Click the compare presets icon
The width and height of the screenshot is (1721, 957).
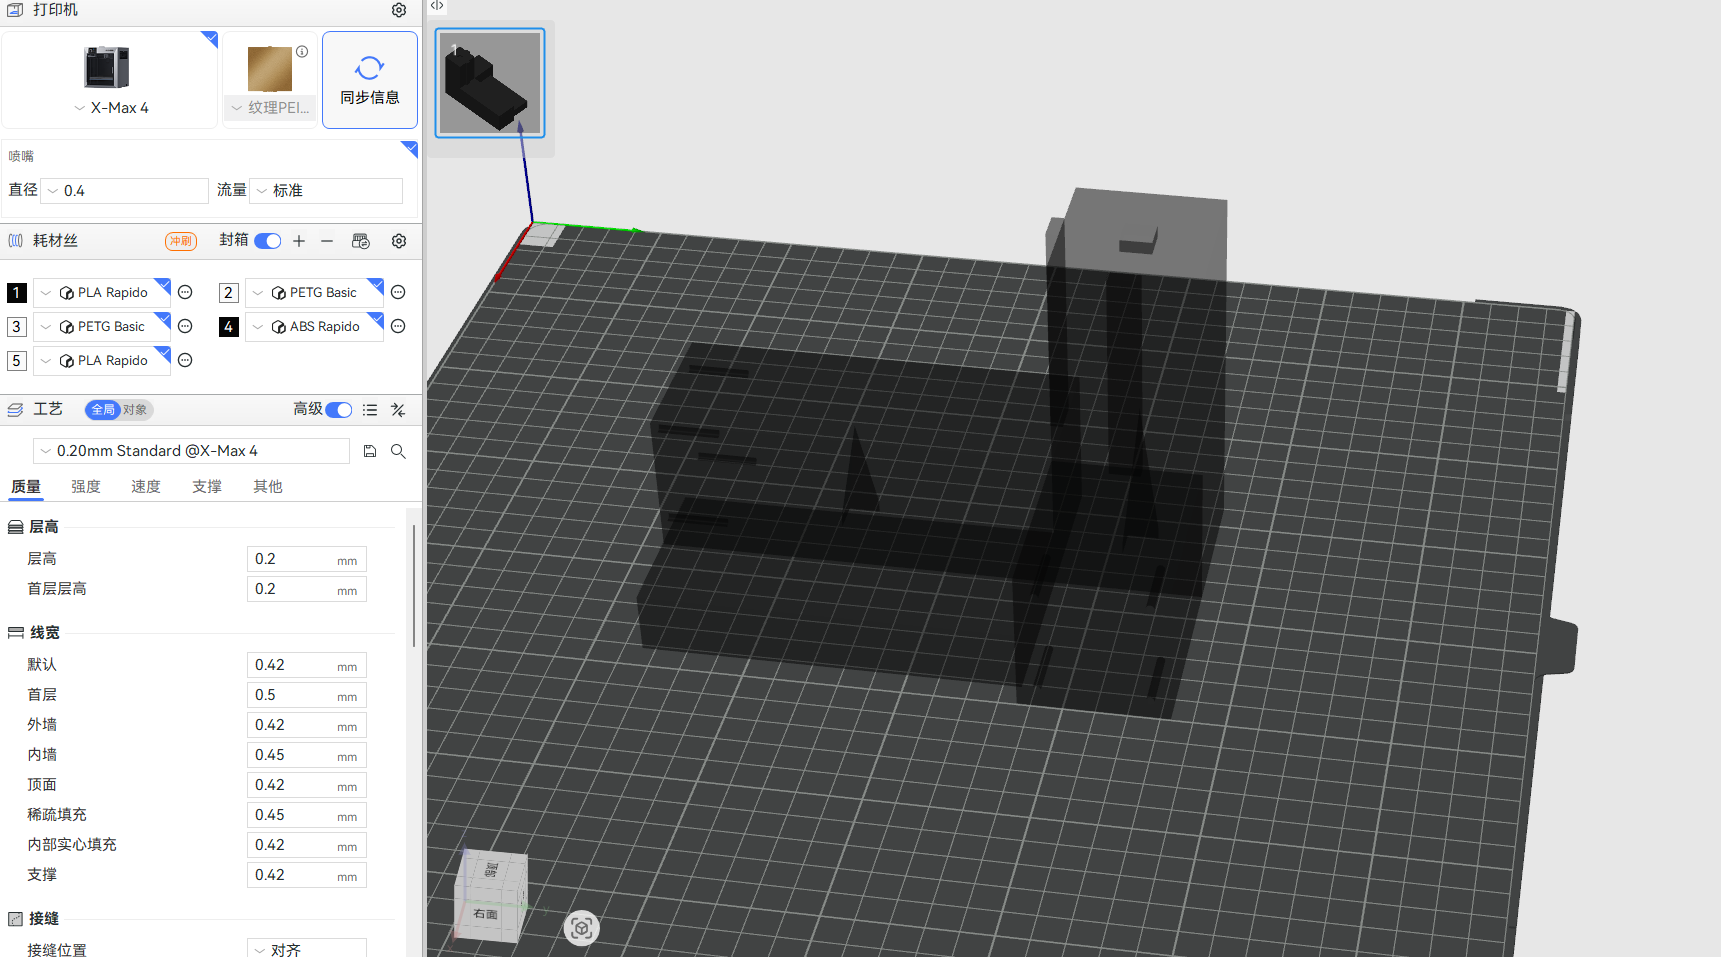(398, 410)
